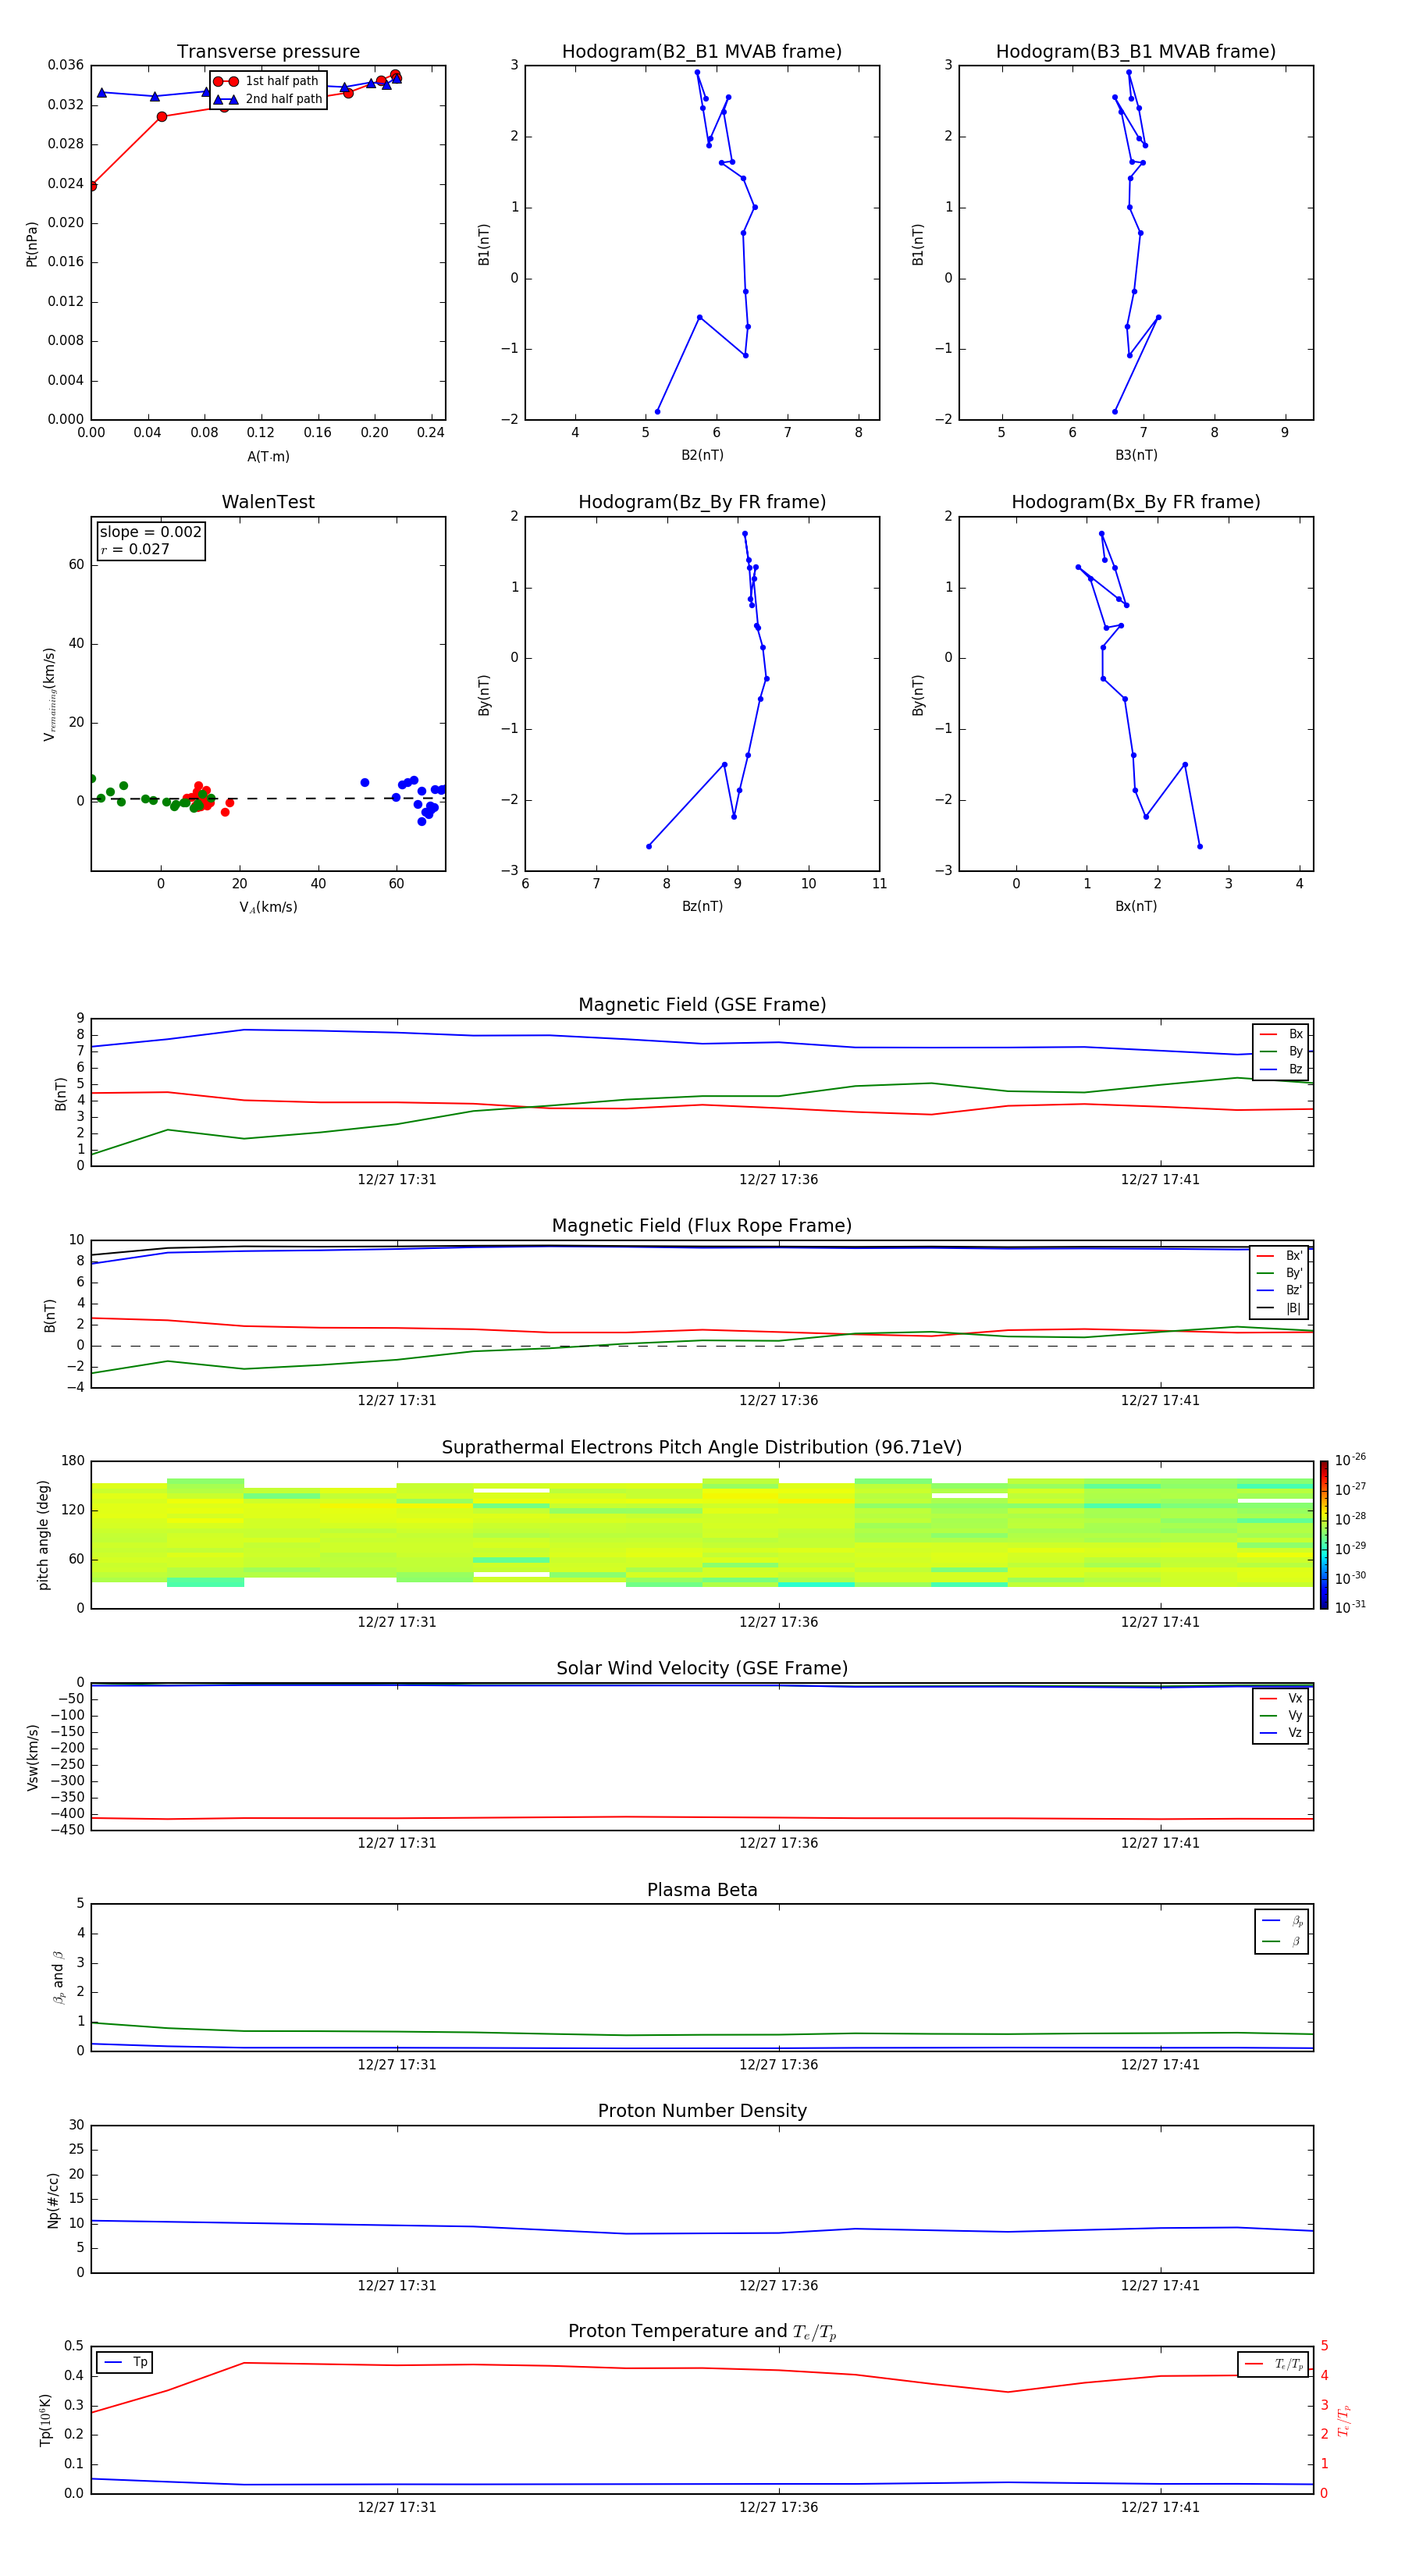This screenshot has height=2576, width=1405.
Task: Click the pitch angle colorbar
Action: (x=1323, y=1535)
